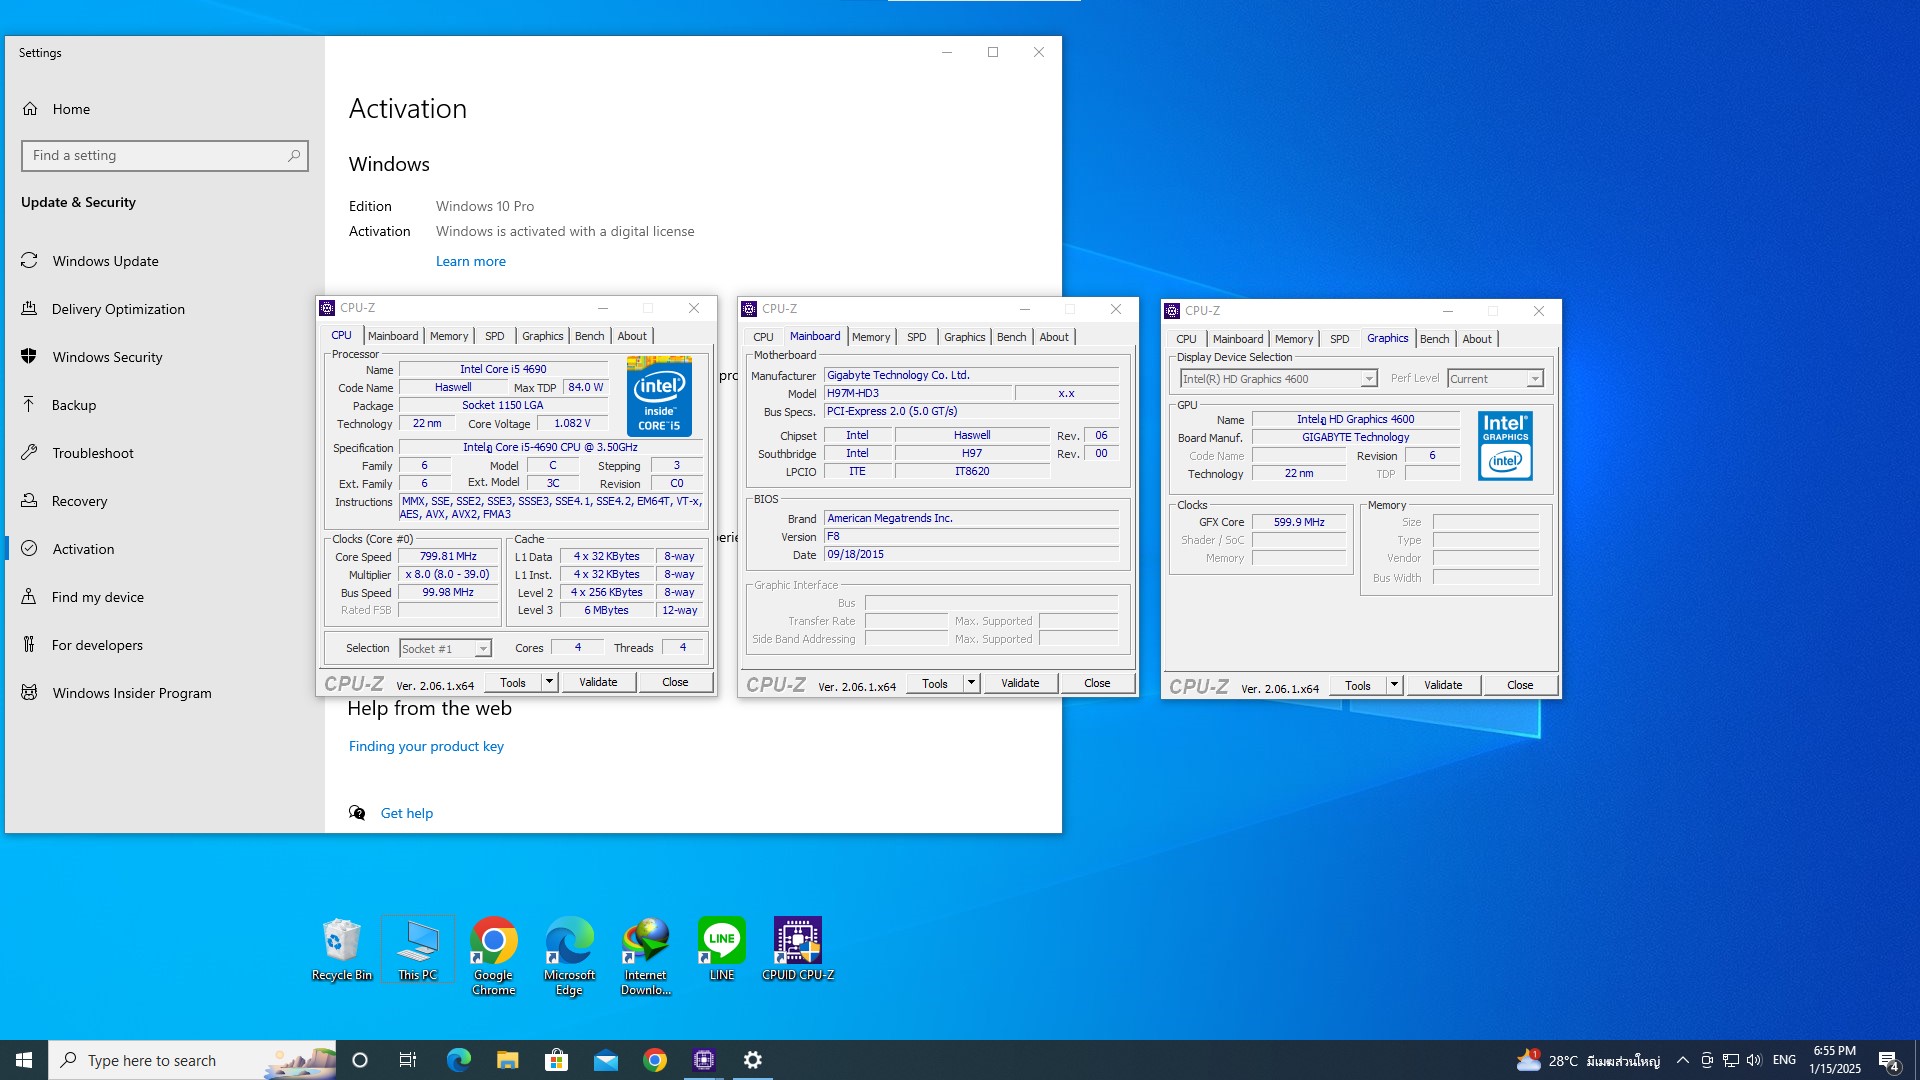Click Close button in first CPU-Z window
Screen dimensions: 1920x1080
pos(675,682)
